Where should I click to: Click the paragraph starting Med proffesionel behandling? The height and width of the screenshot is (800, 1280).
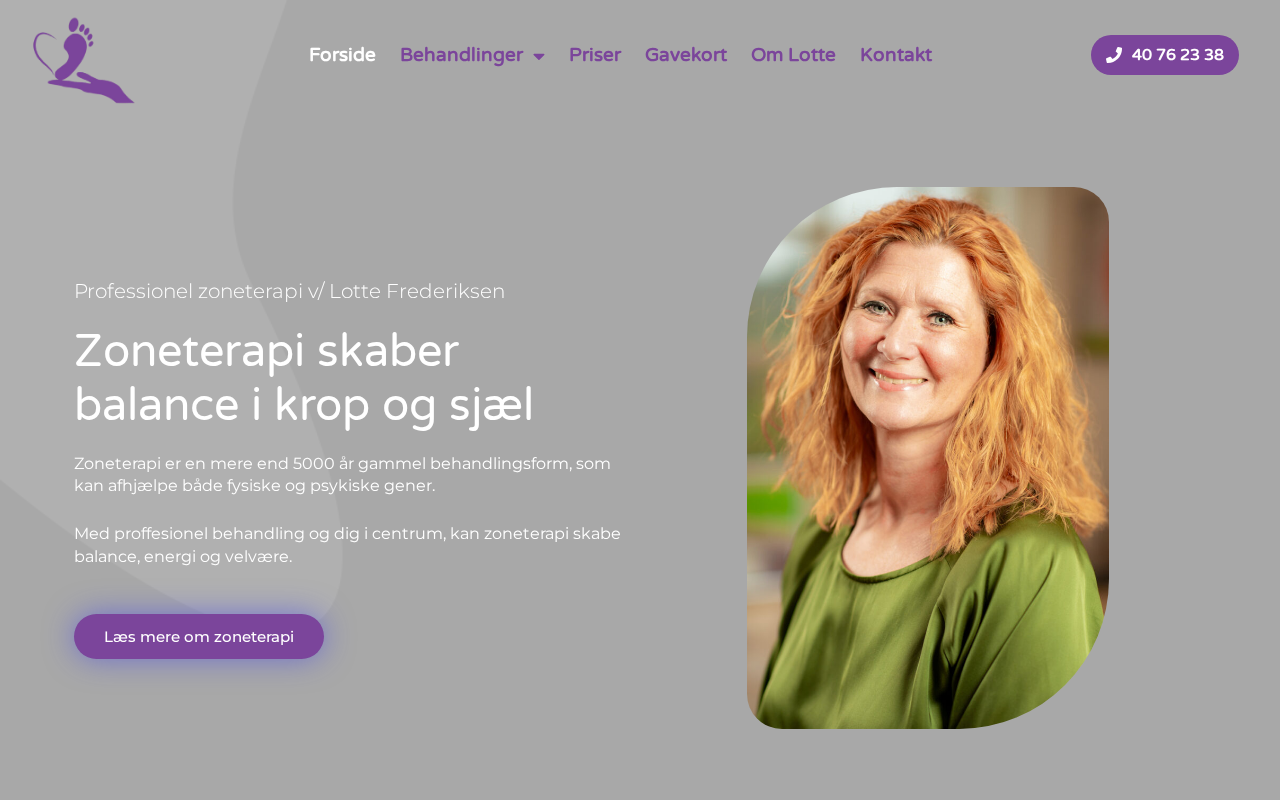tap(347, 545)
